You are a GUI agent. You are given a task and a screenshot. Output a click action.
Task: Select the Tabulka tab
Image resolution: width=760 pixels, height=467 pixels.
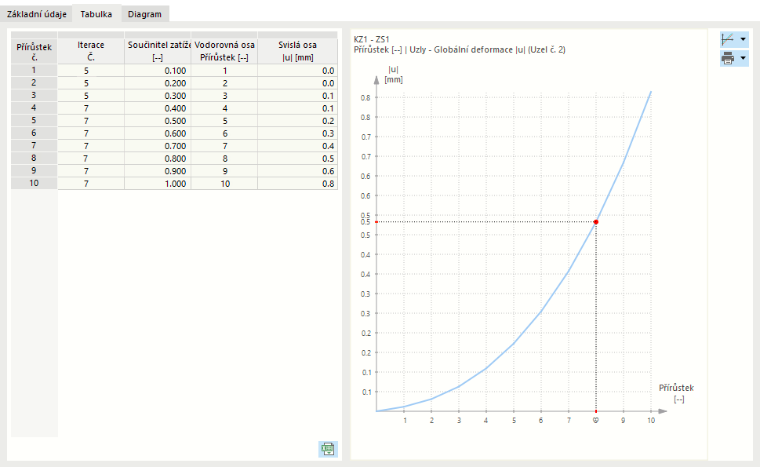tap(96, 14)
